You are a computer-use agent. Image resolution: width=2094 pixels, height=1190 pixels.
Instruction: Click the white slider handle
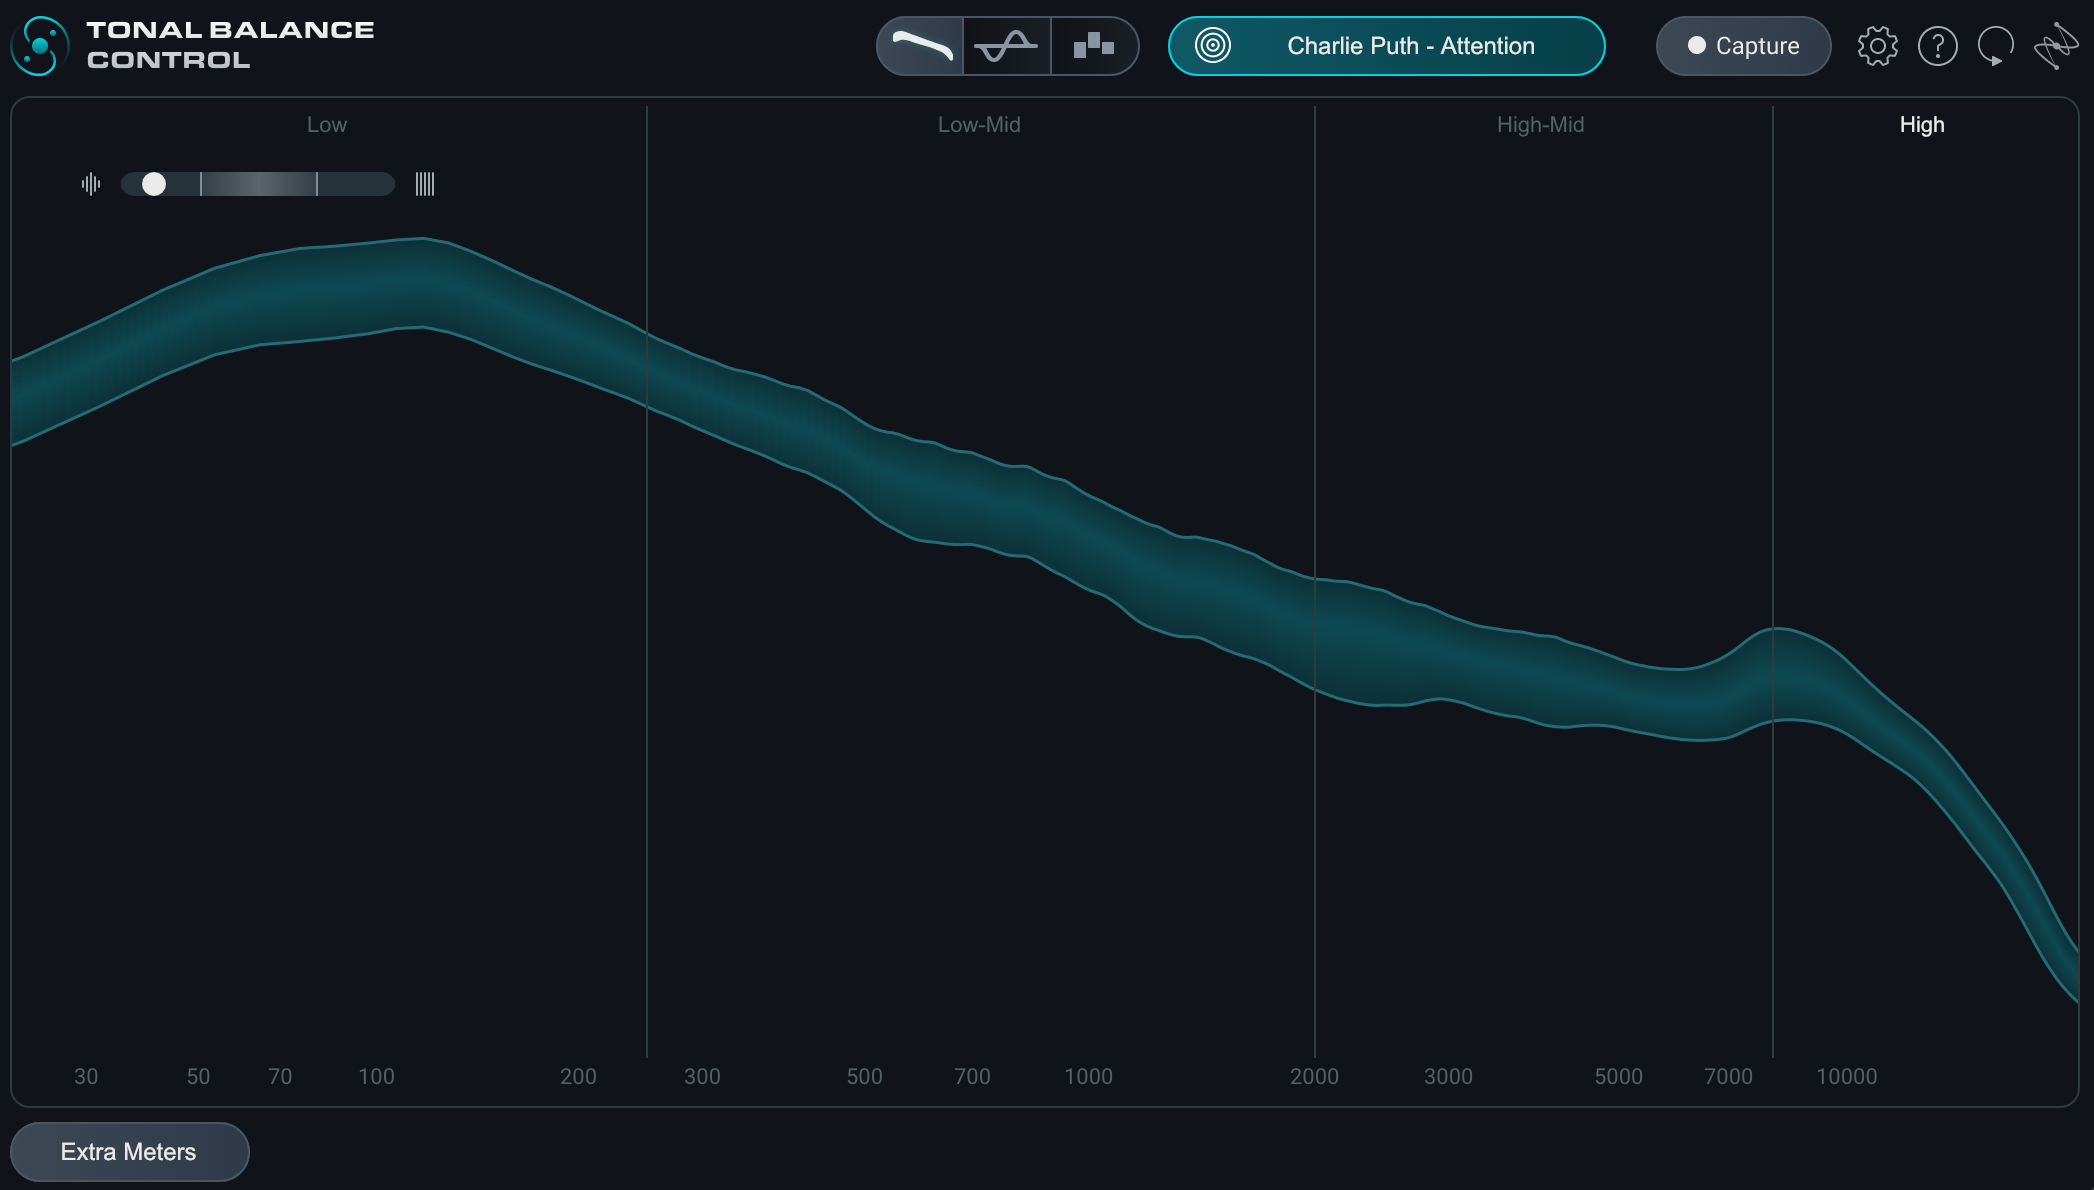click(x=154, y=184)
